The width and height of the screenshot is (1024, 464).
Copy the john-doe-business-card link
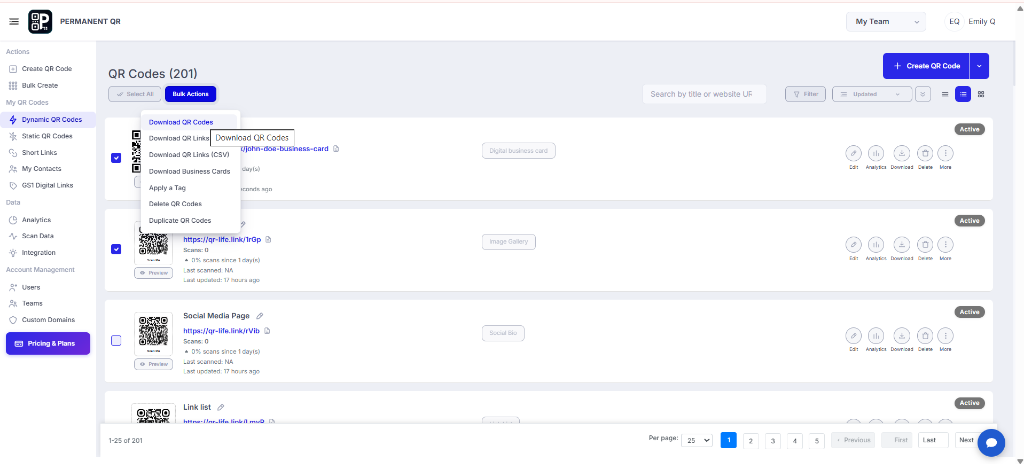pyautogui.click(x=336, y=148)
